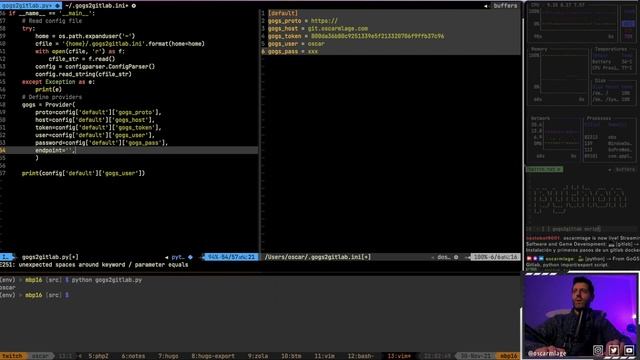640x360 pixels.
Task: Click the /Users/oscar/.gogs2gitlab.ini[+] status line path
Action: click(x=318, y=257)
